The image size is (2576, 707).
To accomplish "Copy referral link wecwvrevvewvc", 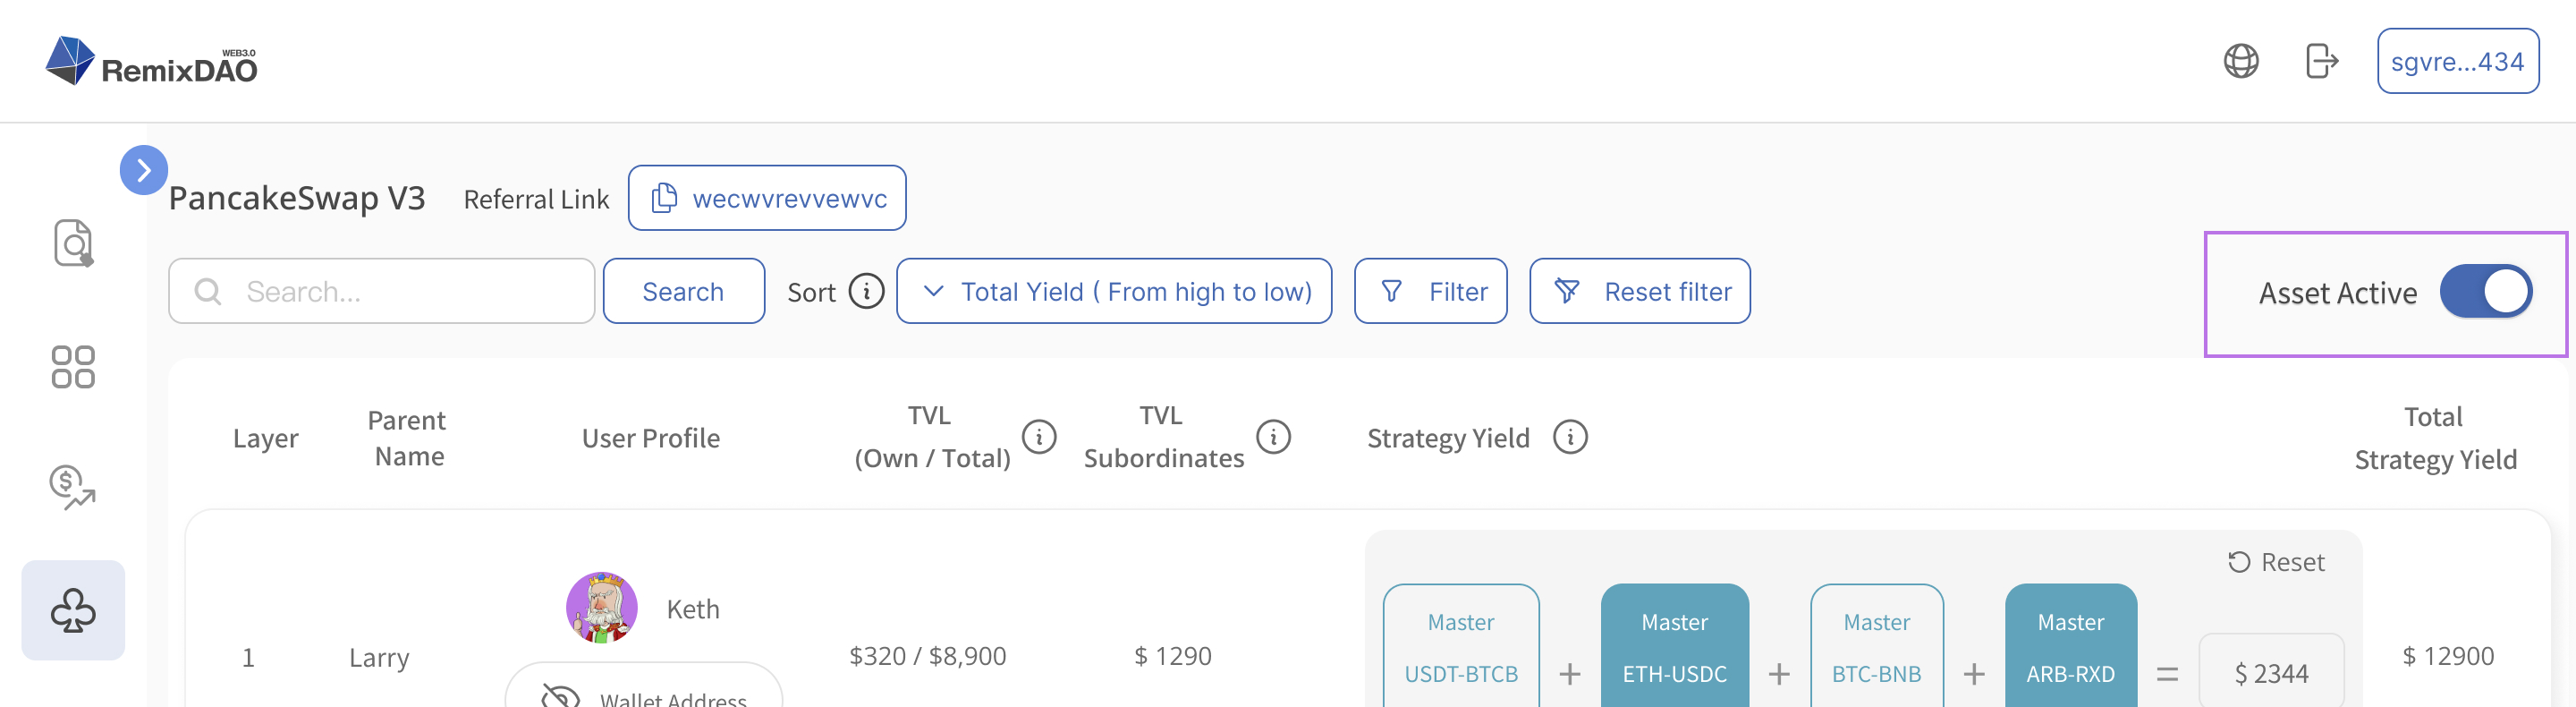I will tap(767, 198).
